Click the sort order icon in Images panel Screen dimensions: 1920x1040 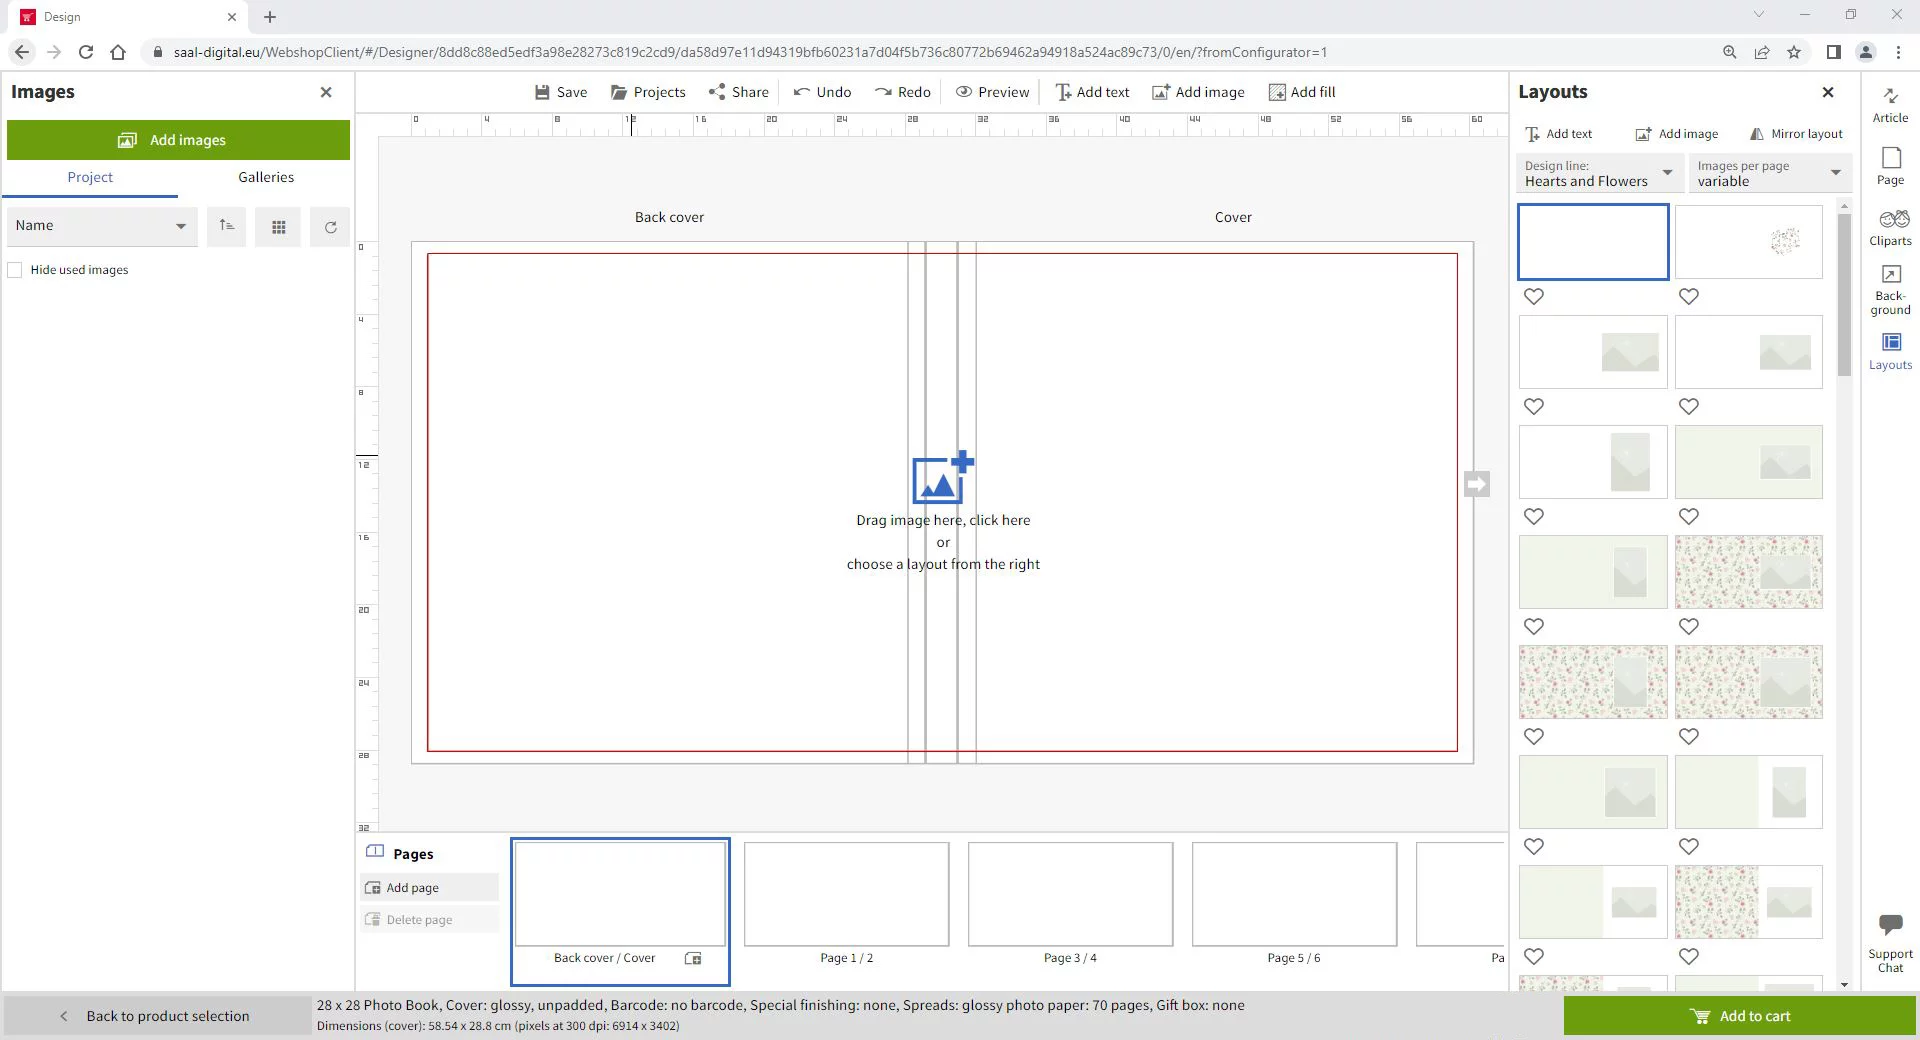click(x=227, y=226)
